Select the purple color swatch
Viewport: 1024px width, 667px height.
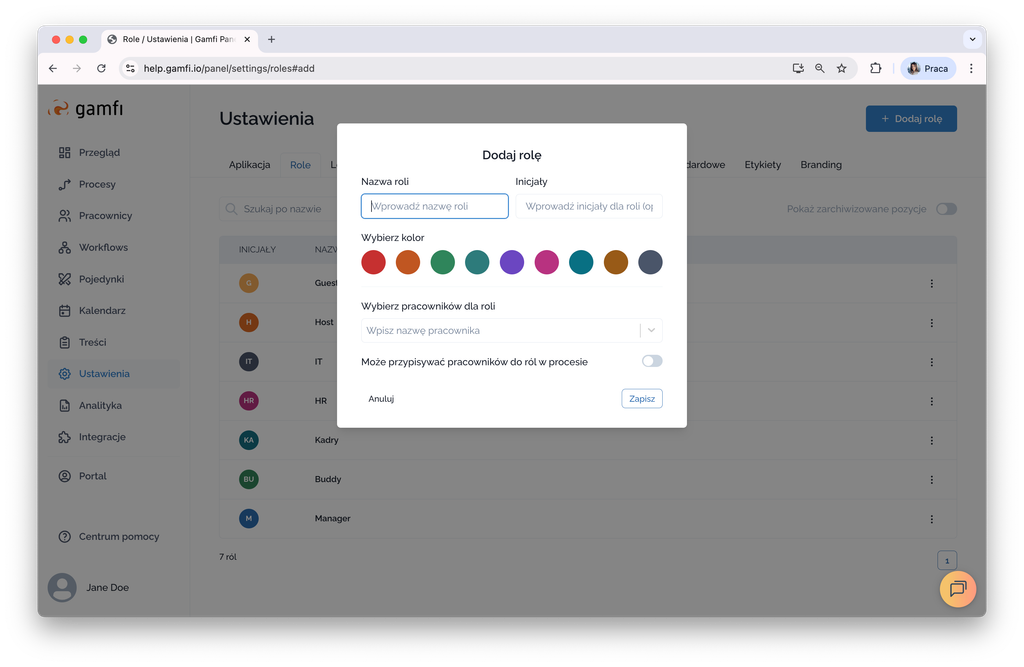pos(512,262)
